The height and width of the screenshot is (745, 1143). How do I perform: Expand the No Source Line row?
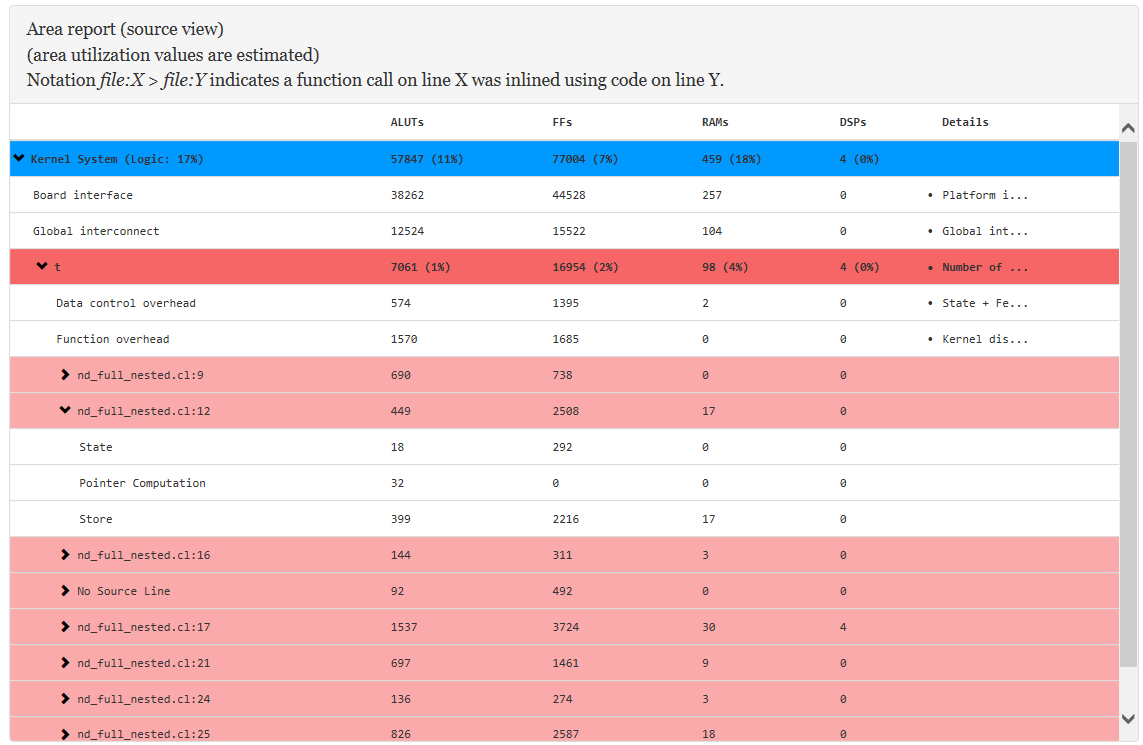point(66,590)
